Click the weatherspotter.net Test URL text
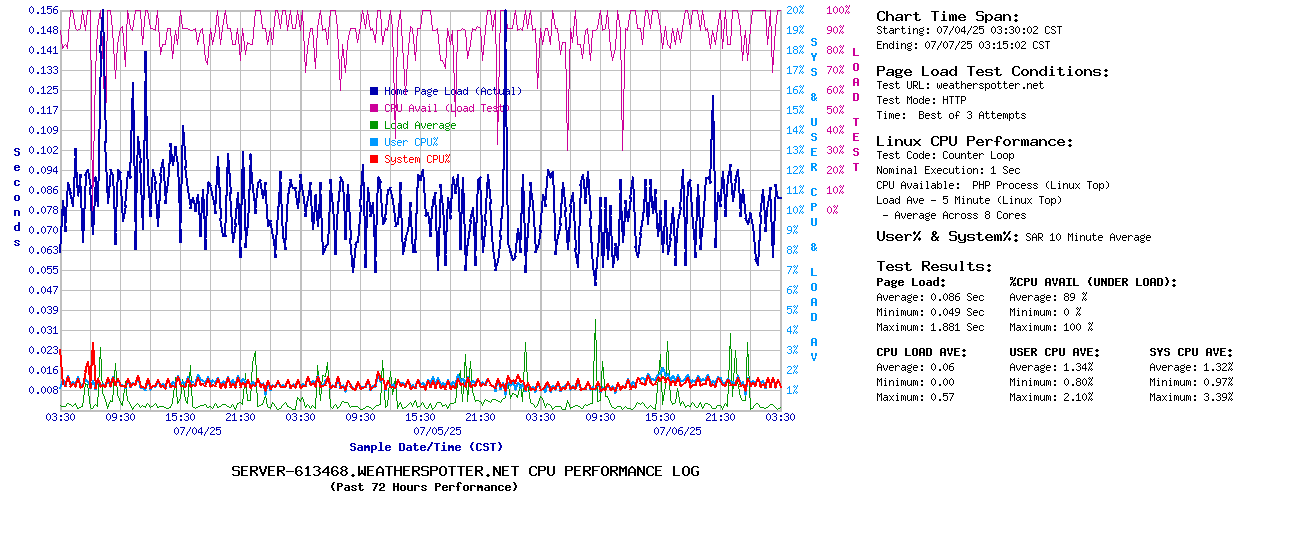Screen dimensions: 1300x550 pos(989,85)
